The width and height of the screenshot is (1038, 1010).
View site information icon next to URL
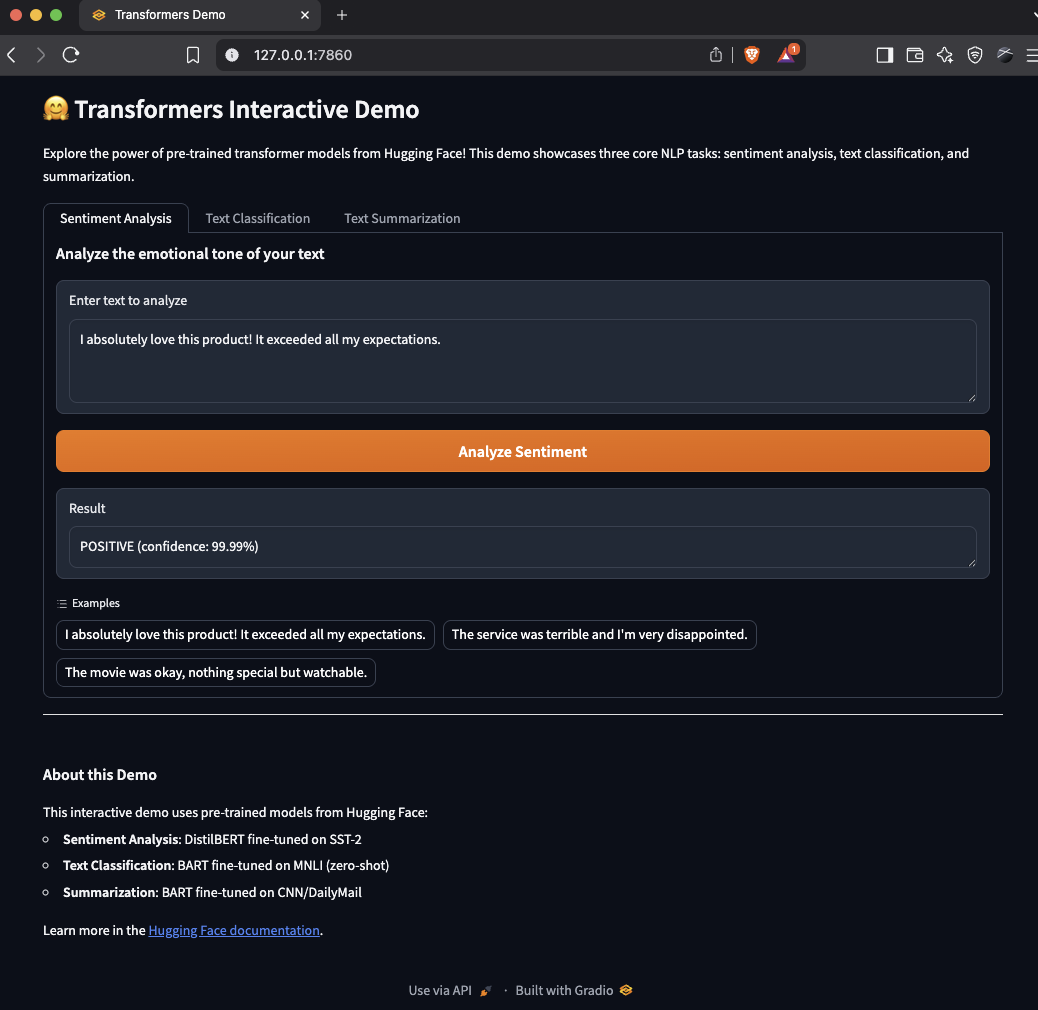232,55
